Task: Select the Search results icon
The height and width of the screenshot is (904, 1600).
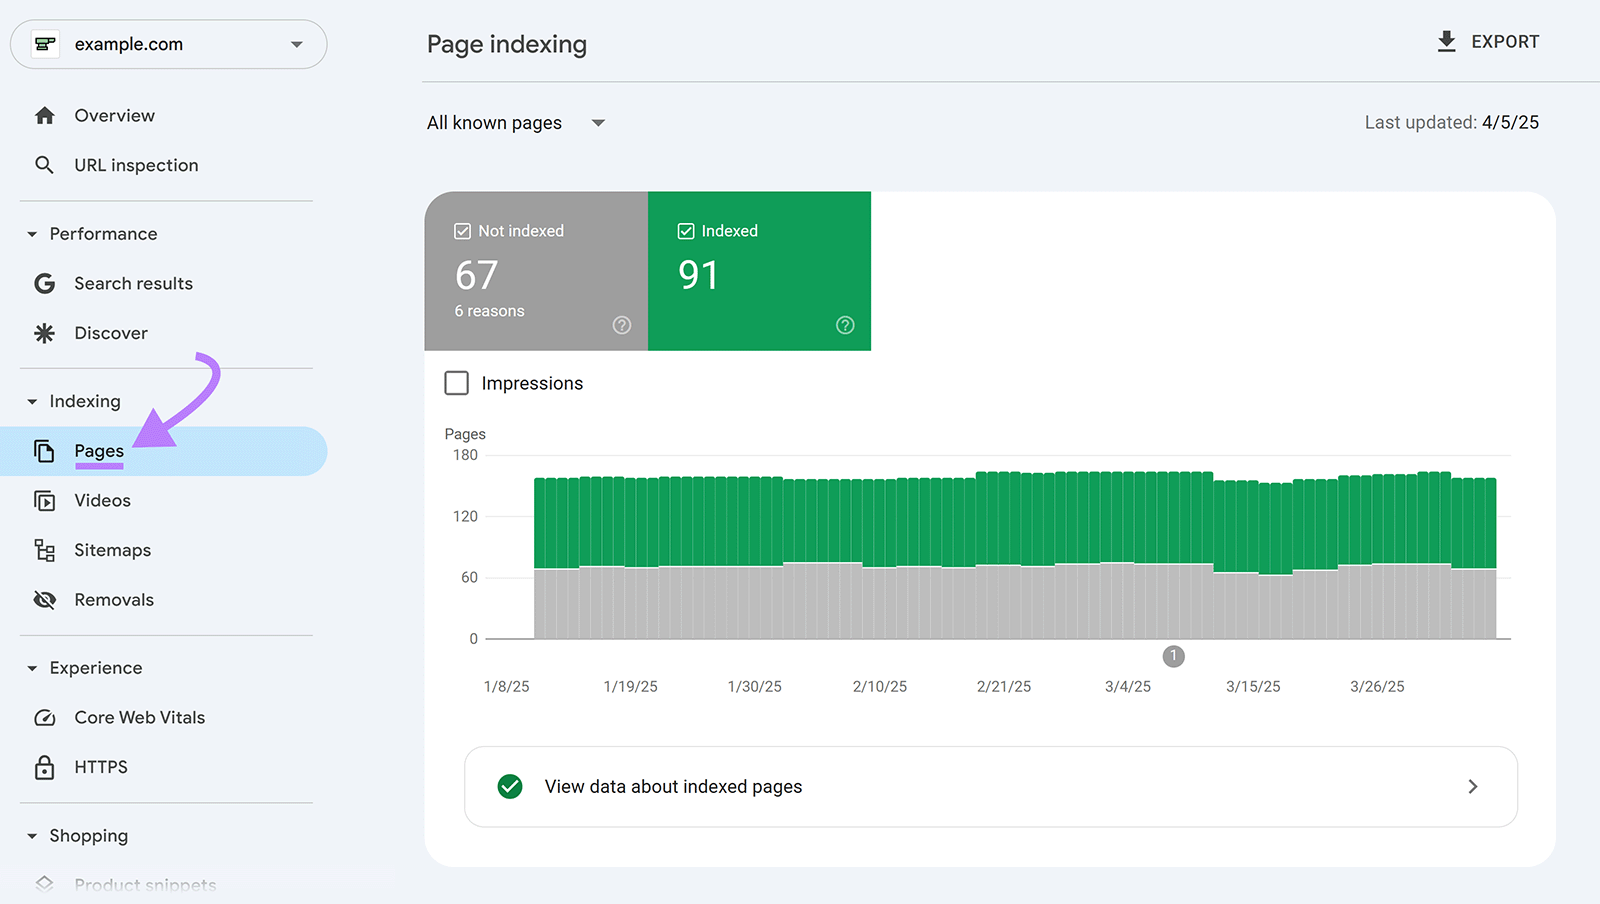Action: pyautogui.click(x=45, y=283)
